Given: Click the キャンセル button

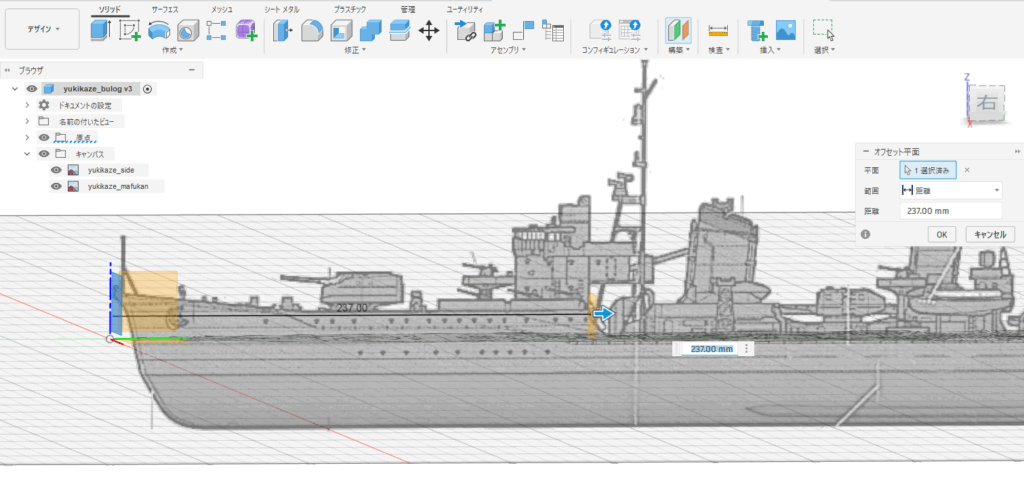Looking at the screenshot, I should tap(990, 234).
